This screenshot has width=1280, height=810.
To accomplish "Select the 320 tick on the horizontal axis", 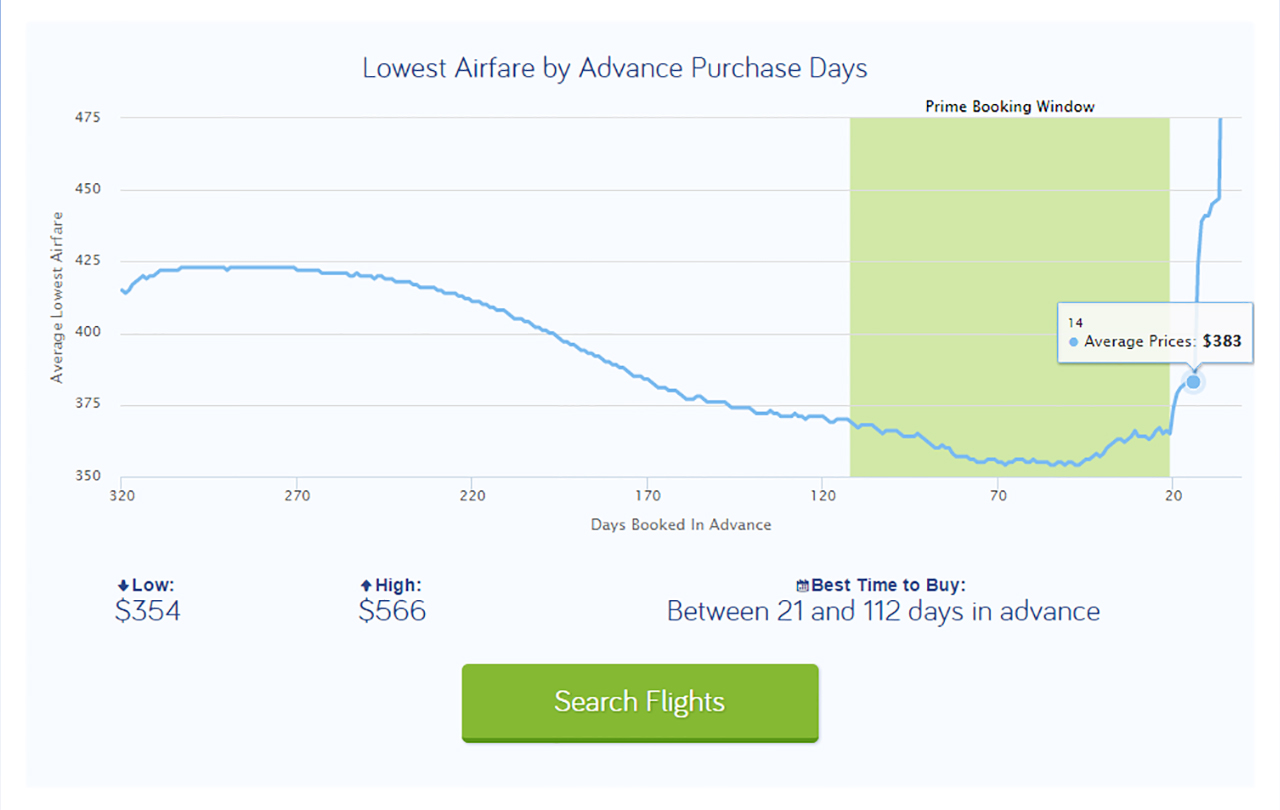I will pos(120,494).
